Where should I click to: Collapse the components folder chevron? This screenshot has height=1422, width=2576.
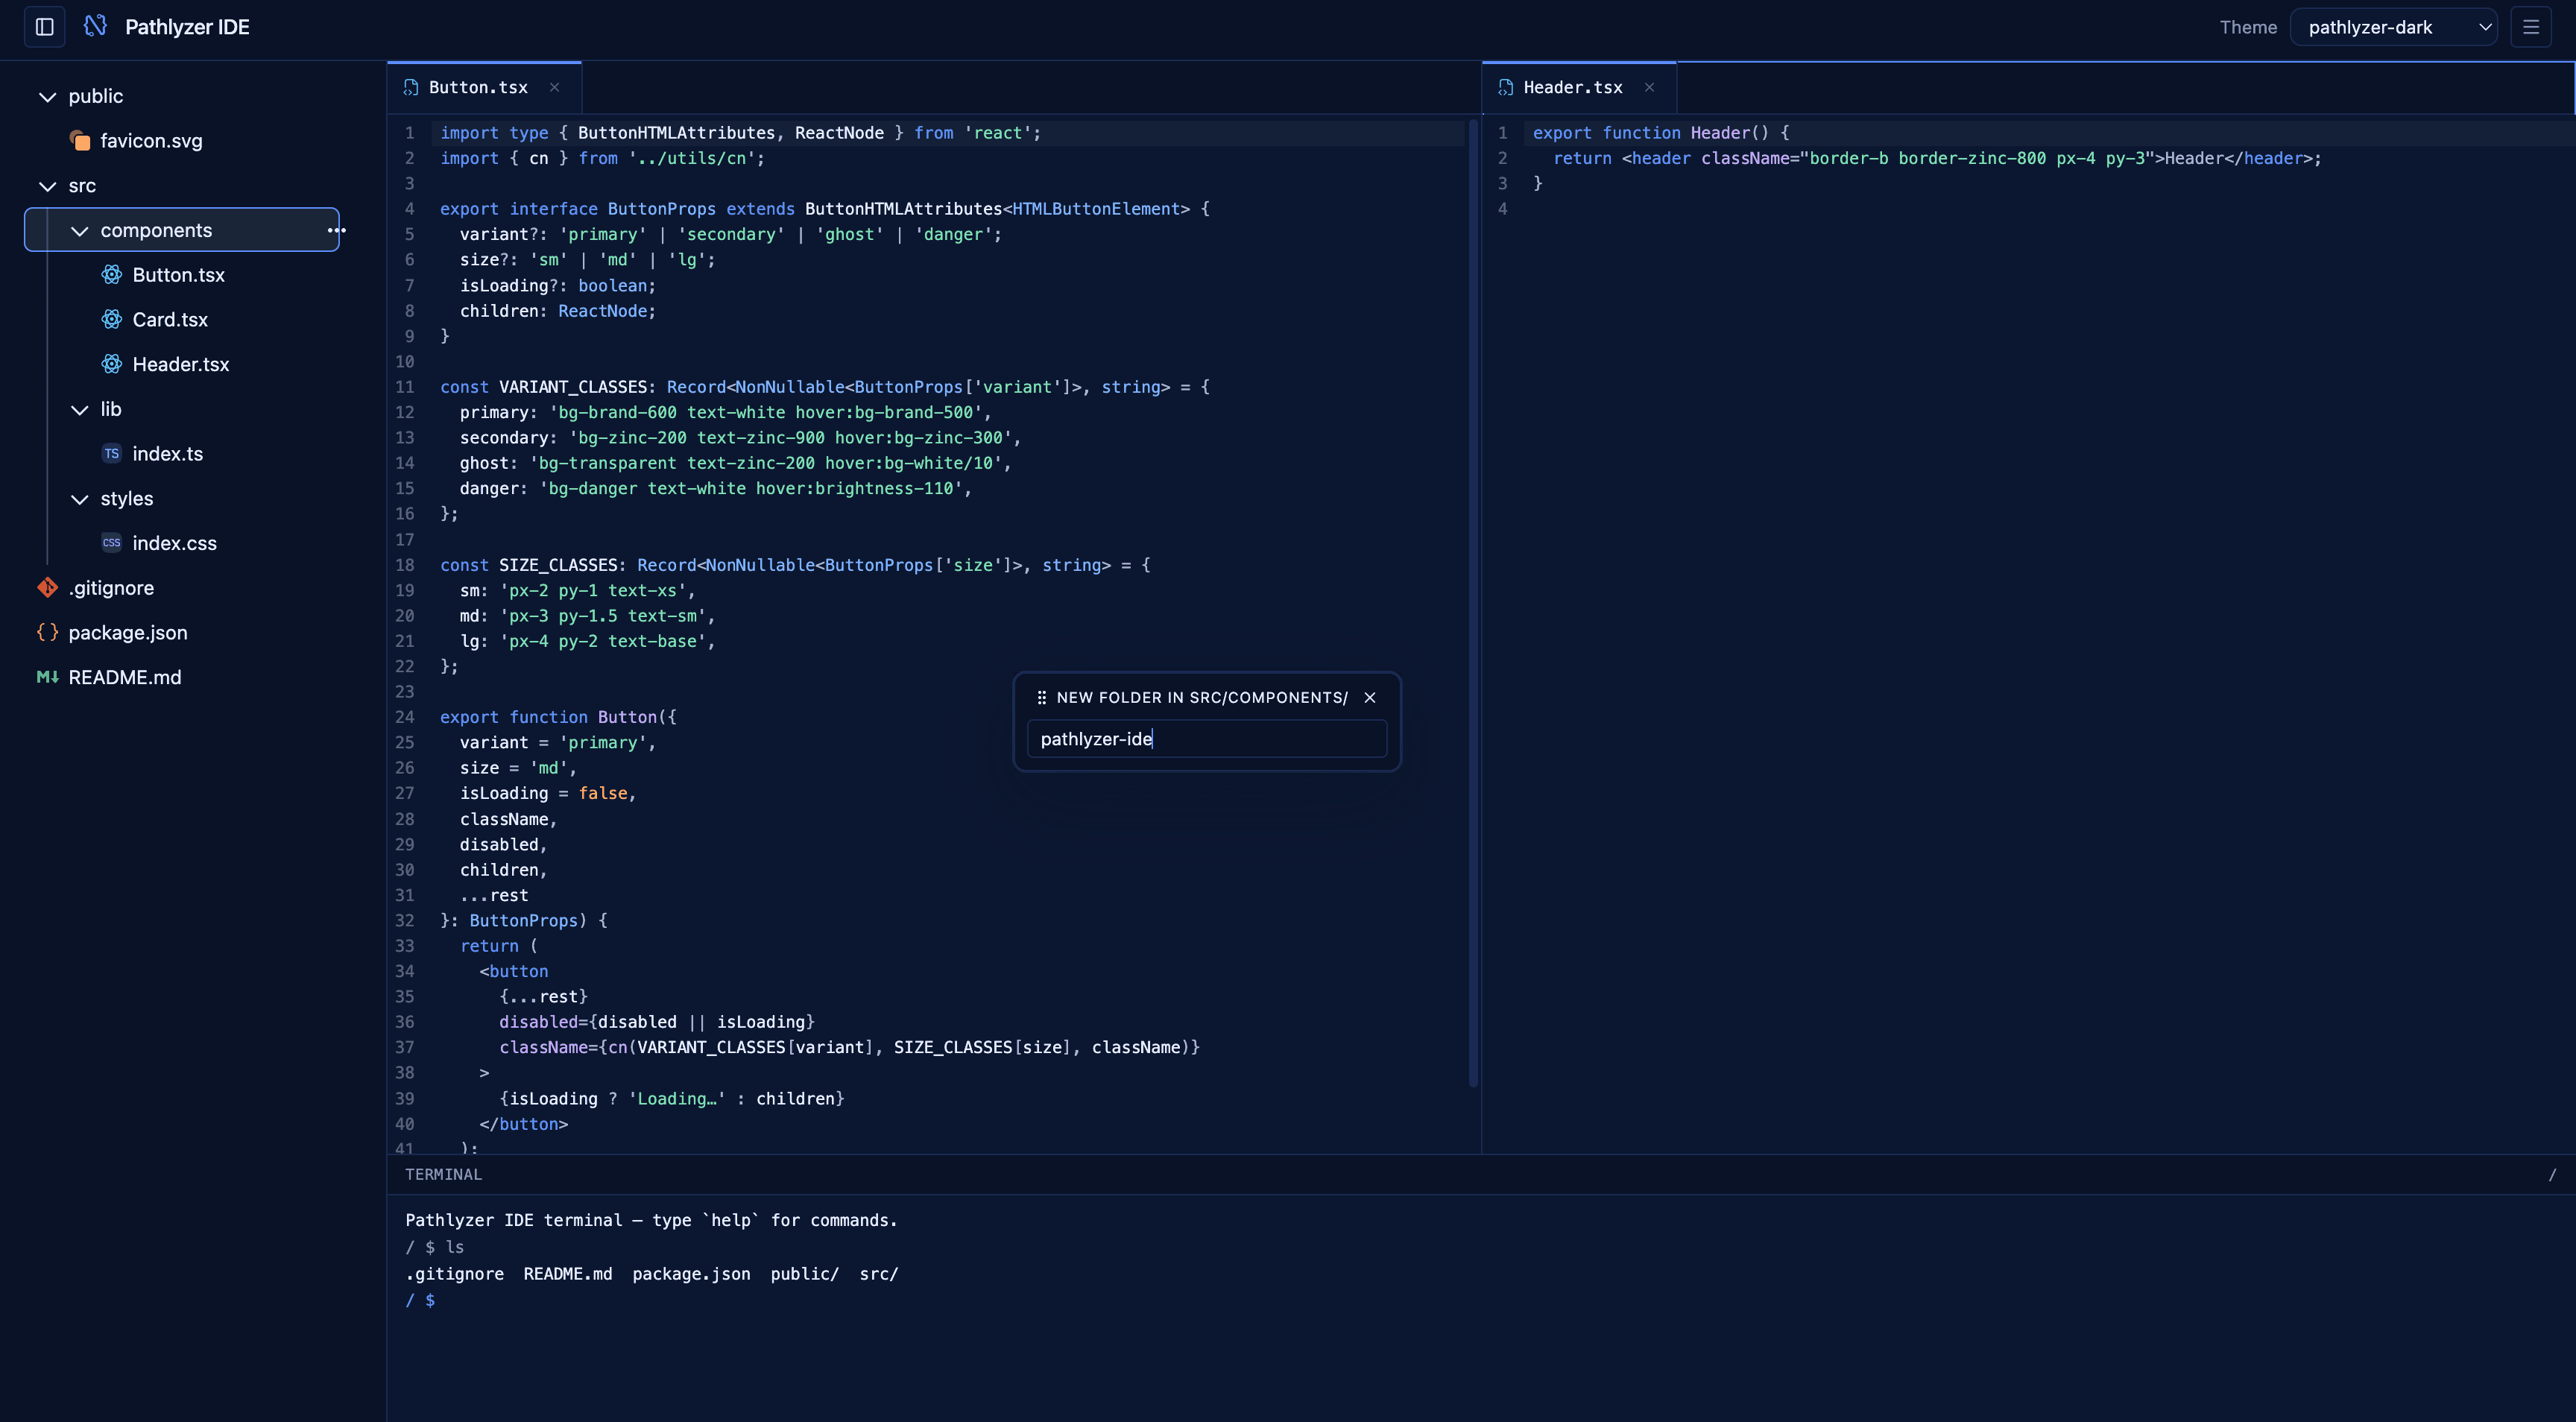[79, 231]
